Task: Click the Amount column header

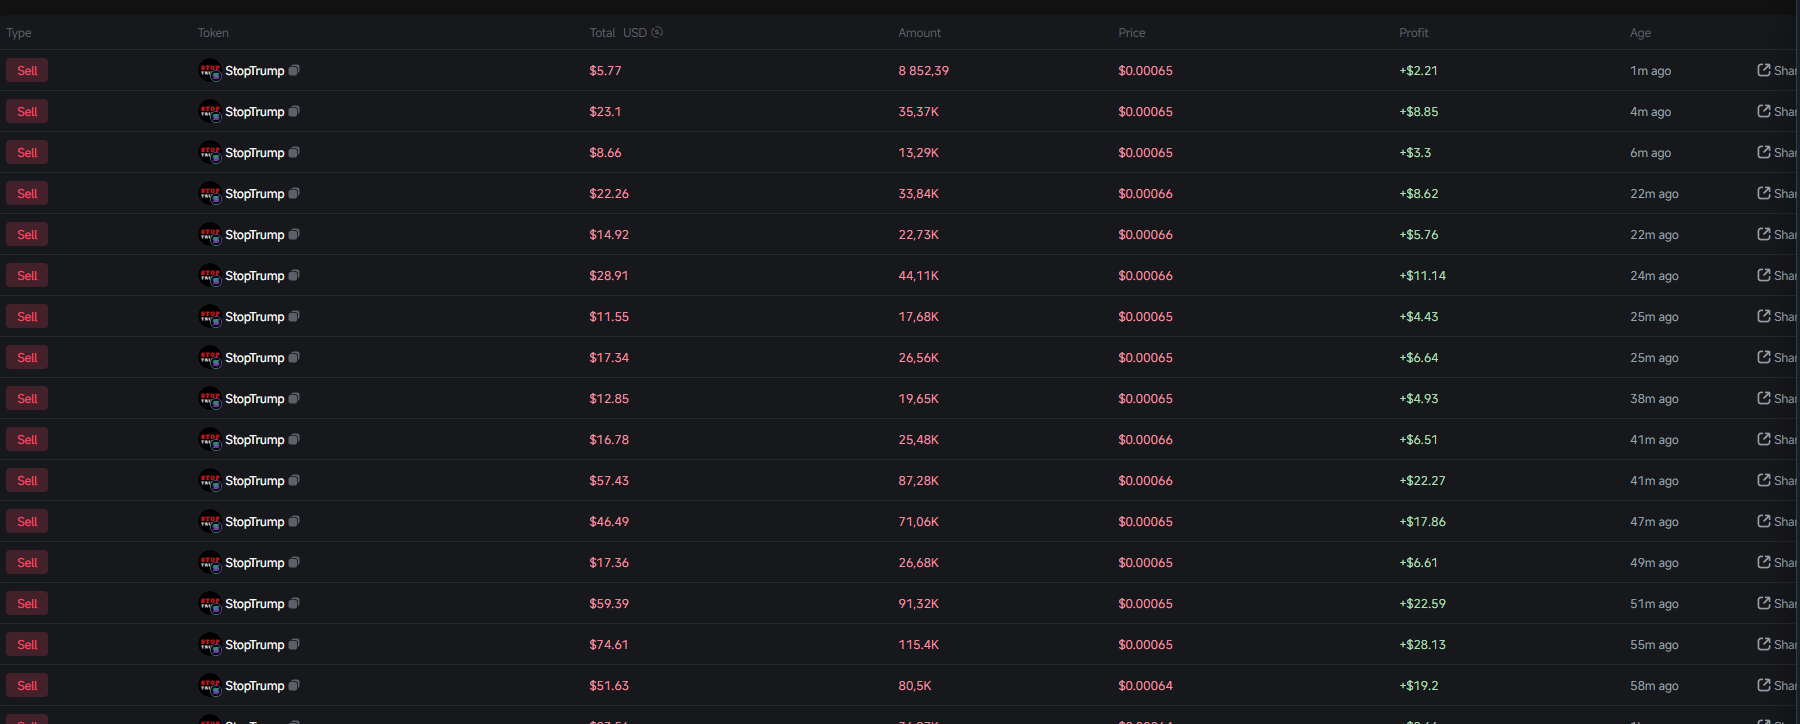Action: 919,33
